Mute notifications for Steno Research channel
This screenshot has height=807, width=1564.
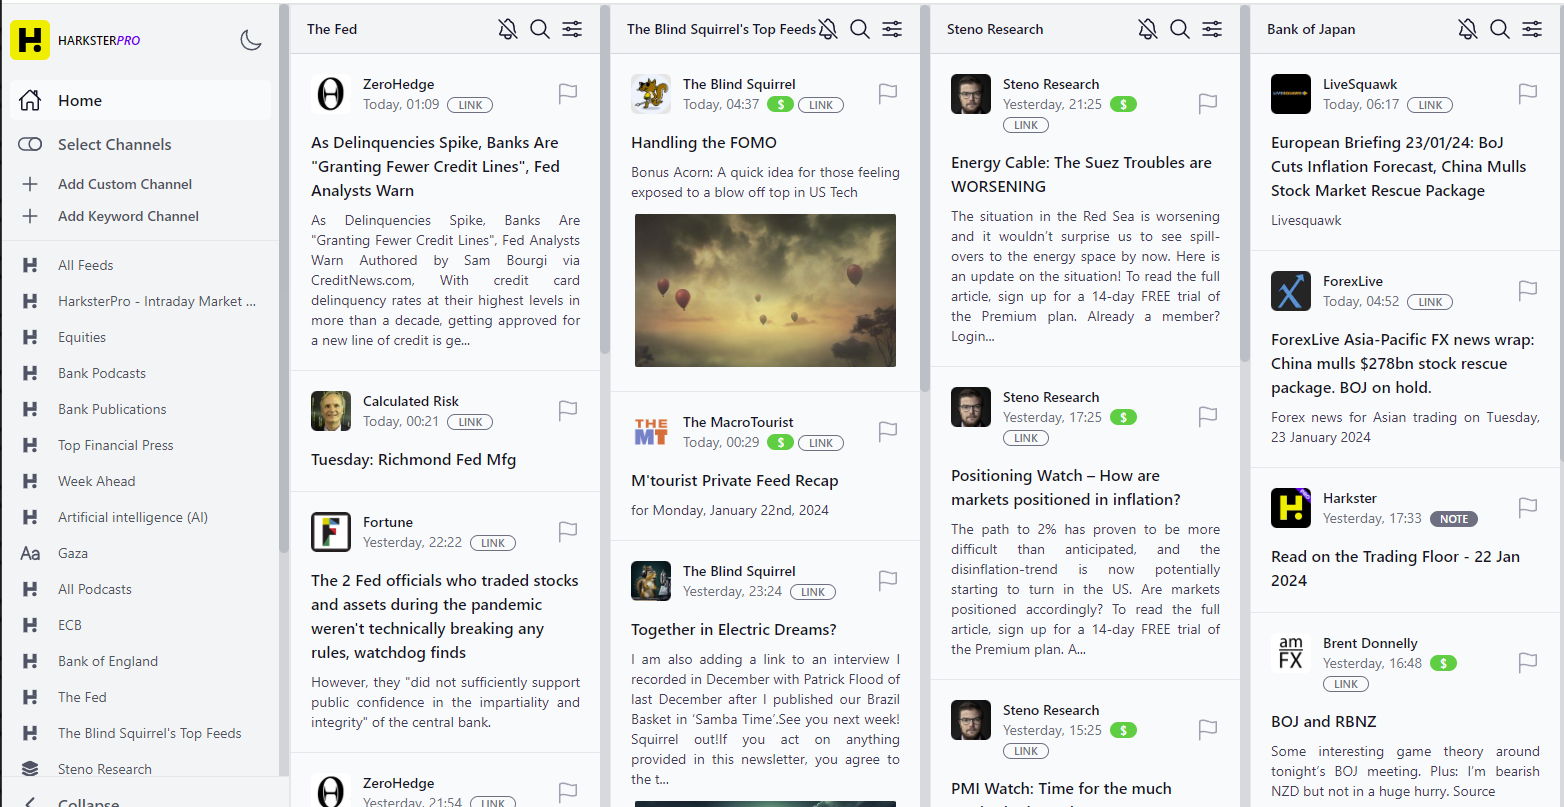click(1148, 29)
